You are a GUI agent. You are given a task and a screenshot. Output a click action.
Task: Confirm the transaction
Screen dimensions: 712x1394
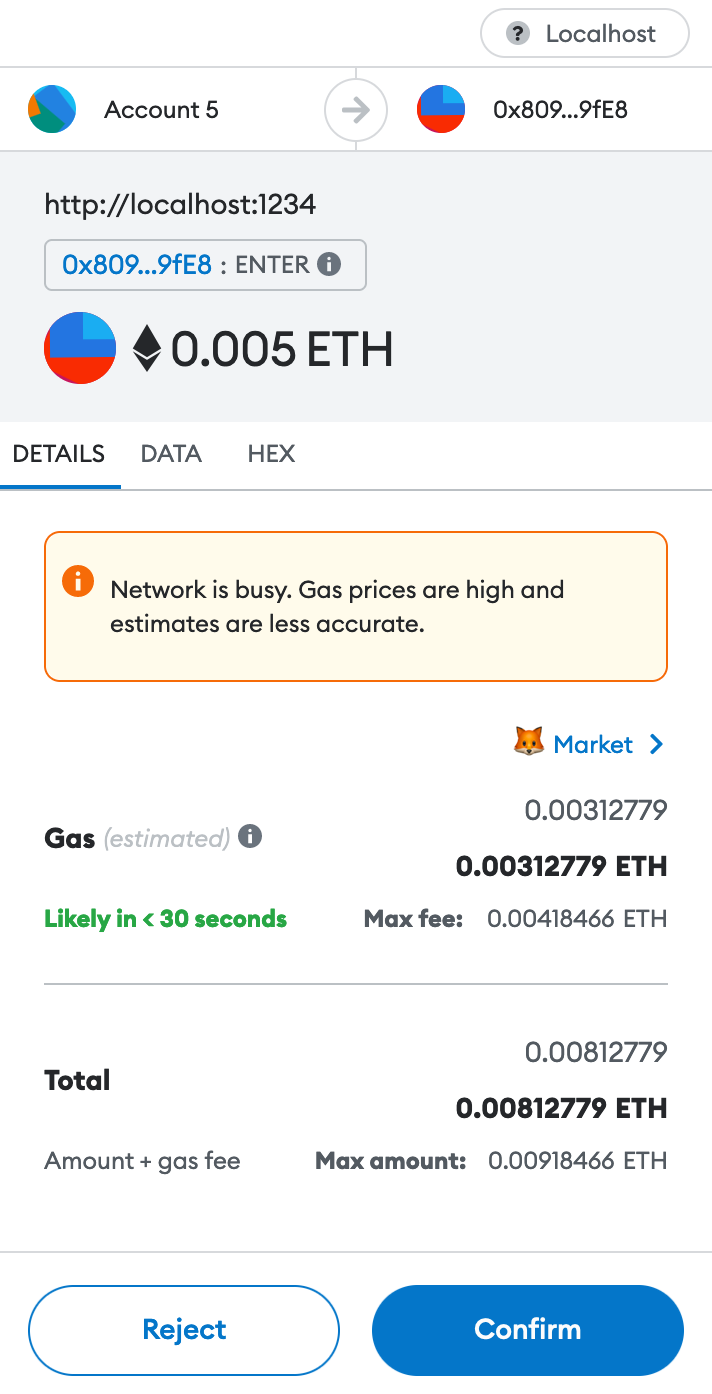(x=527, y=1329)
